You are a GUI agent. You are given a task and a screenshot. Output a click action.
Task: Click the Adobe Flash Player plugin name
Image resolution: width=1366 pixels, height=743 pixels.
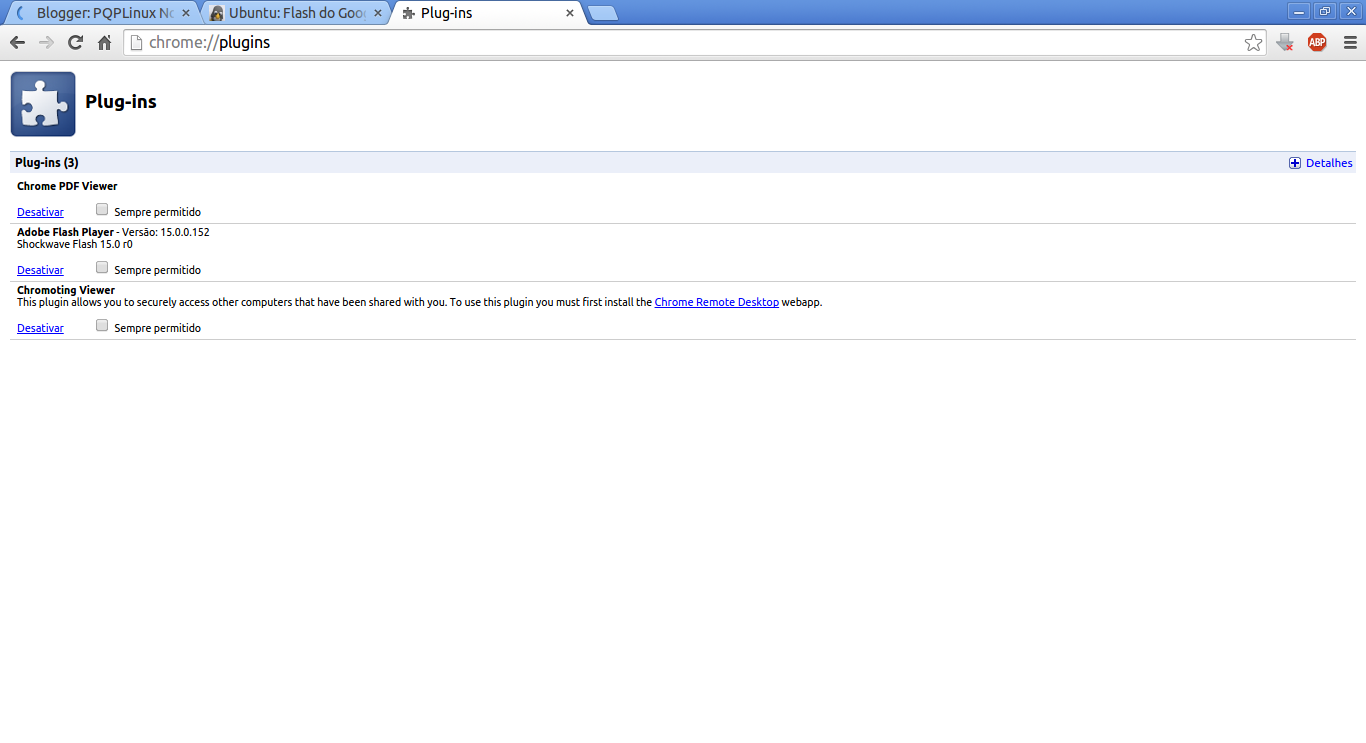pos(65,232)
